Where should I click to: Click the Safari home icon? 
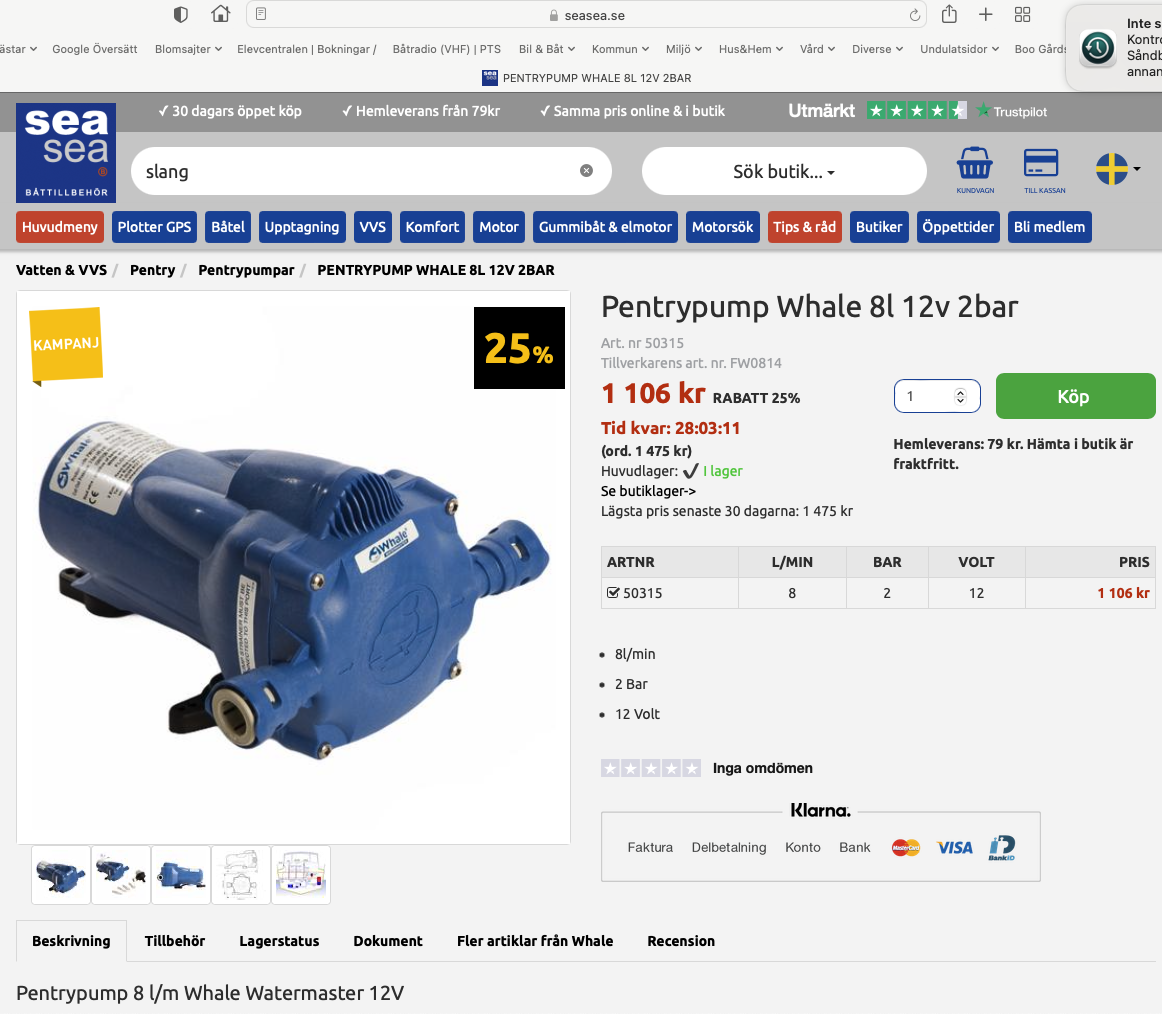click(221, 14)
